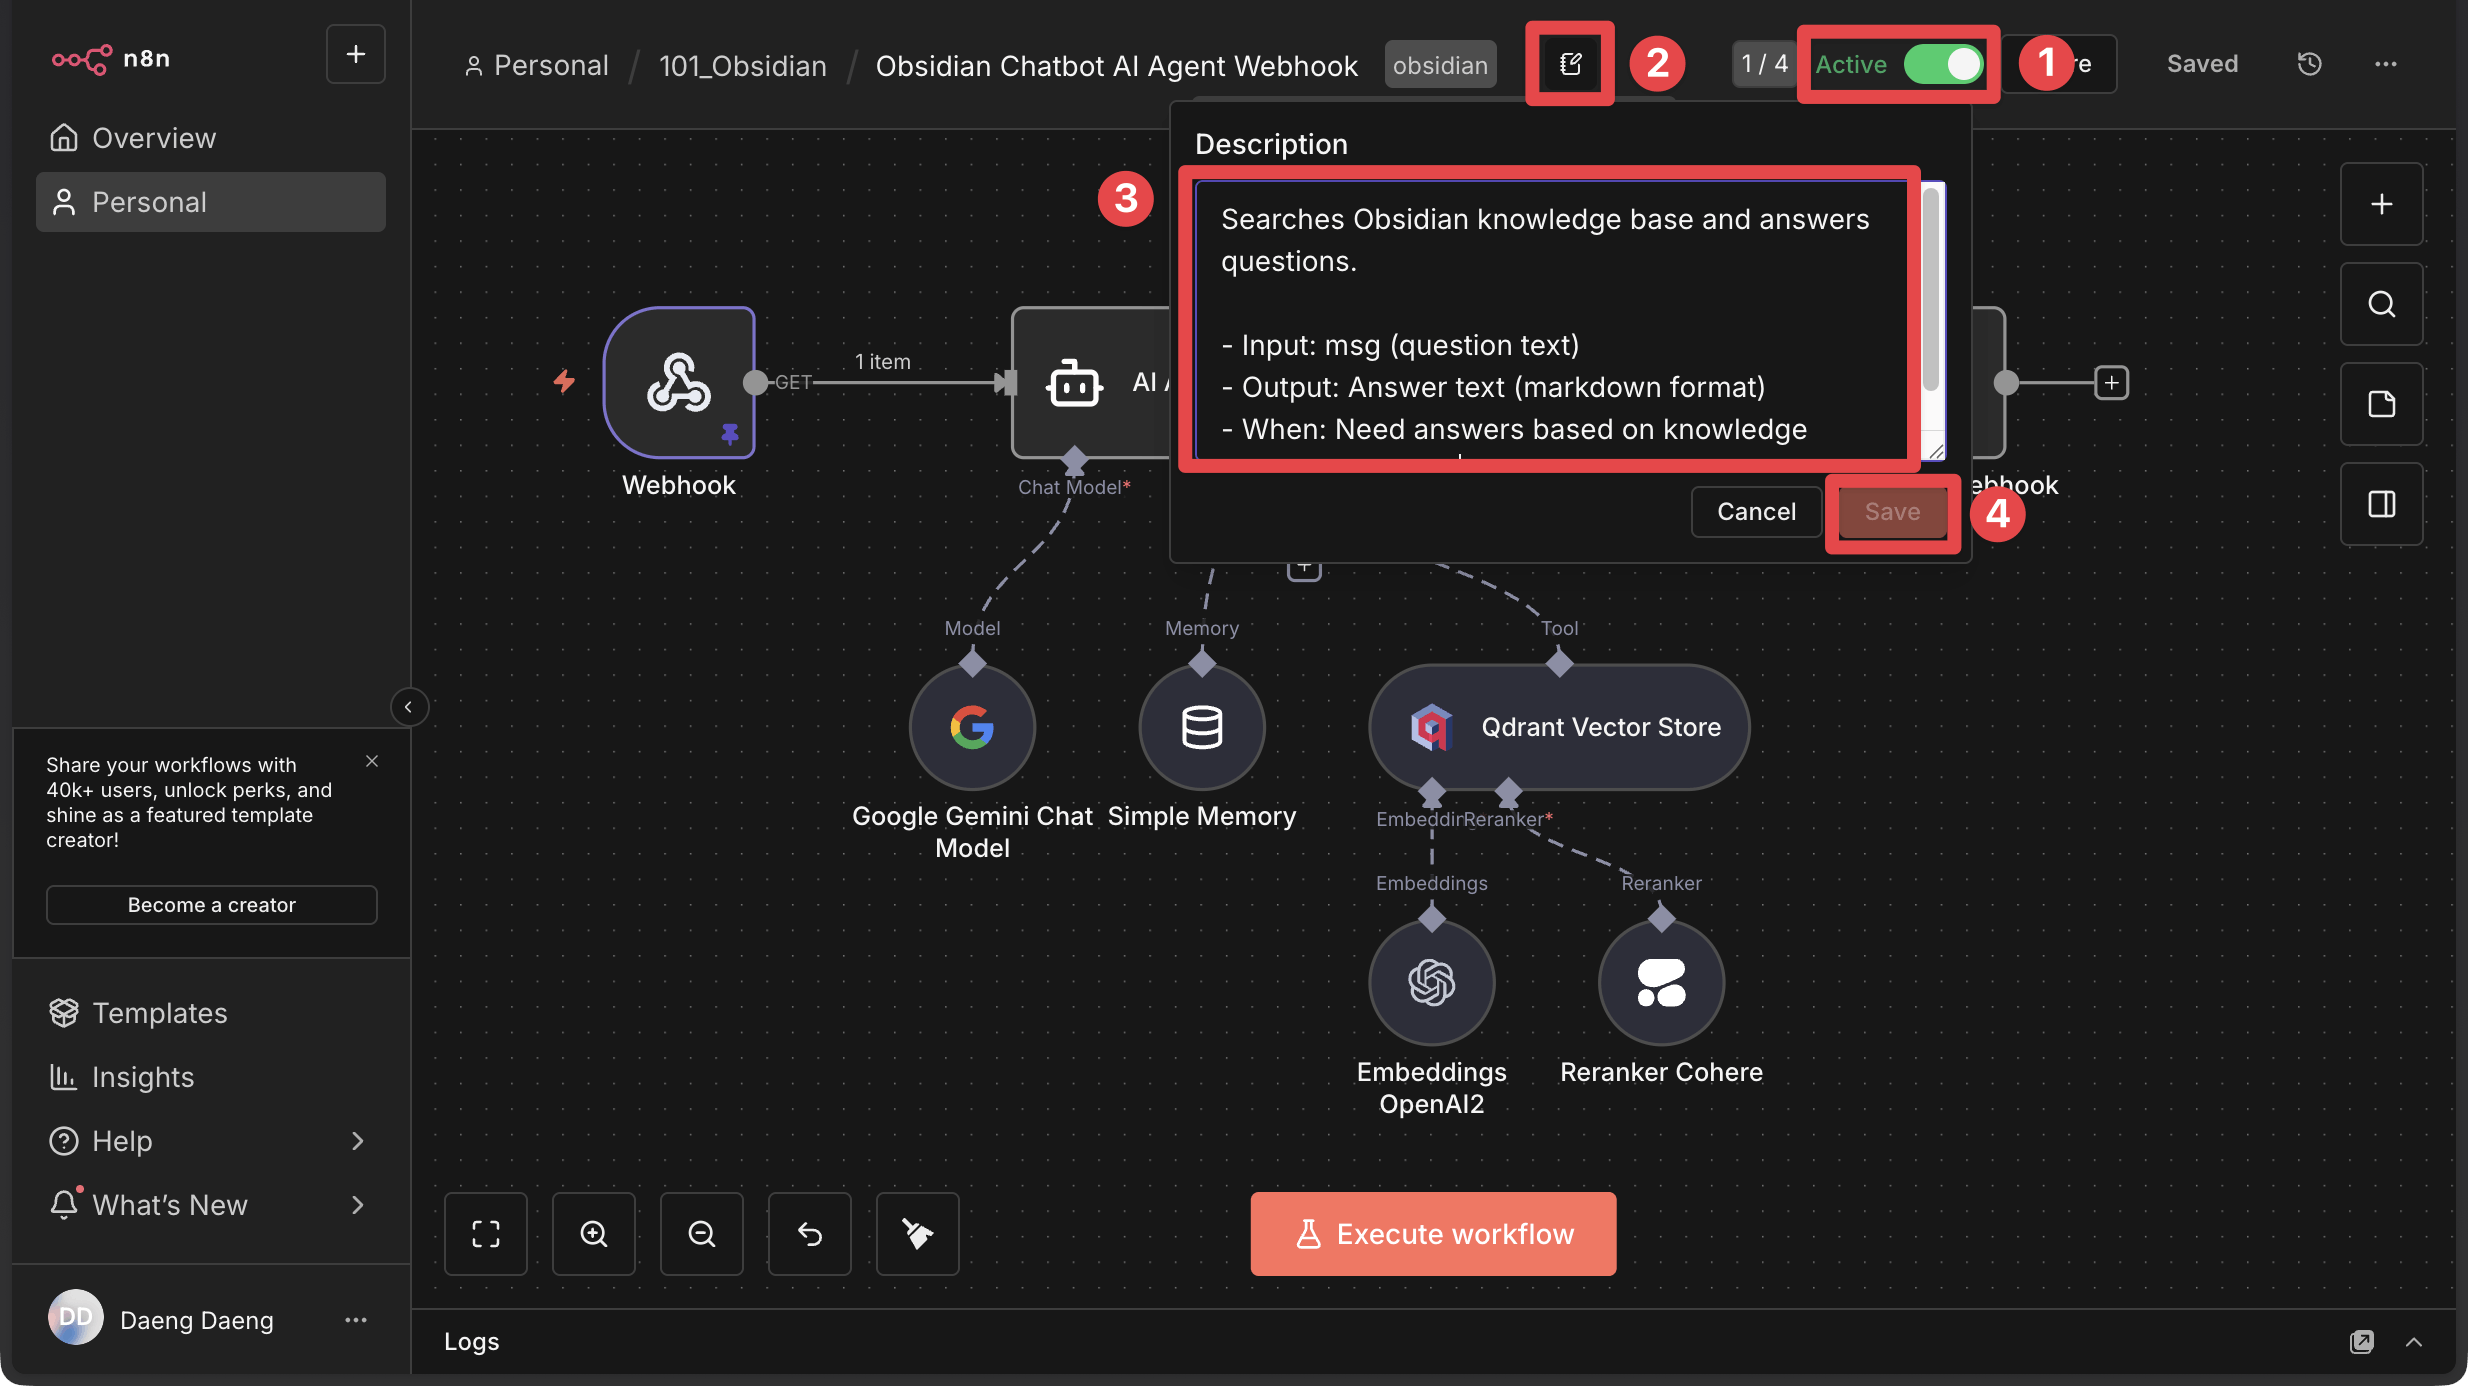Zoom to fit the canvas
The height and width of the screenshot is (1386, 2468).
click(486, 1233)
